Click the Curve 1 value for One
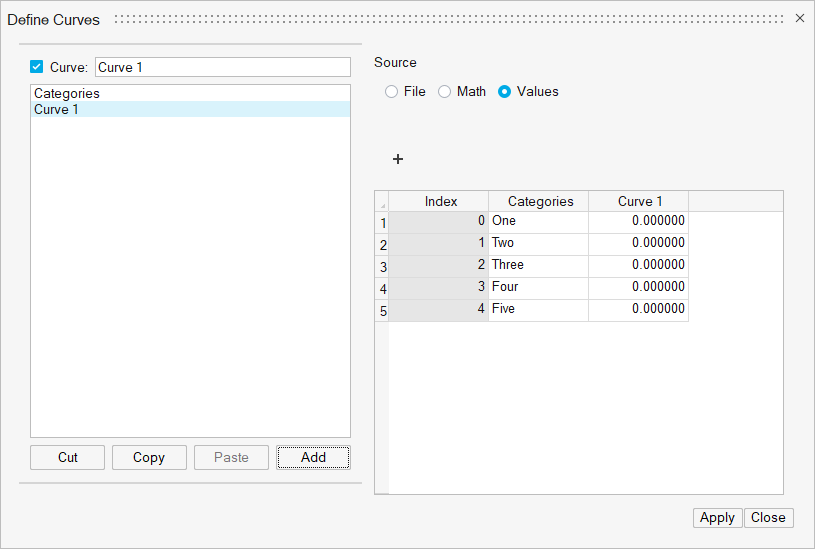Image resolution: width=815 pixels, height=549 pixels. tap(638, 221)
